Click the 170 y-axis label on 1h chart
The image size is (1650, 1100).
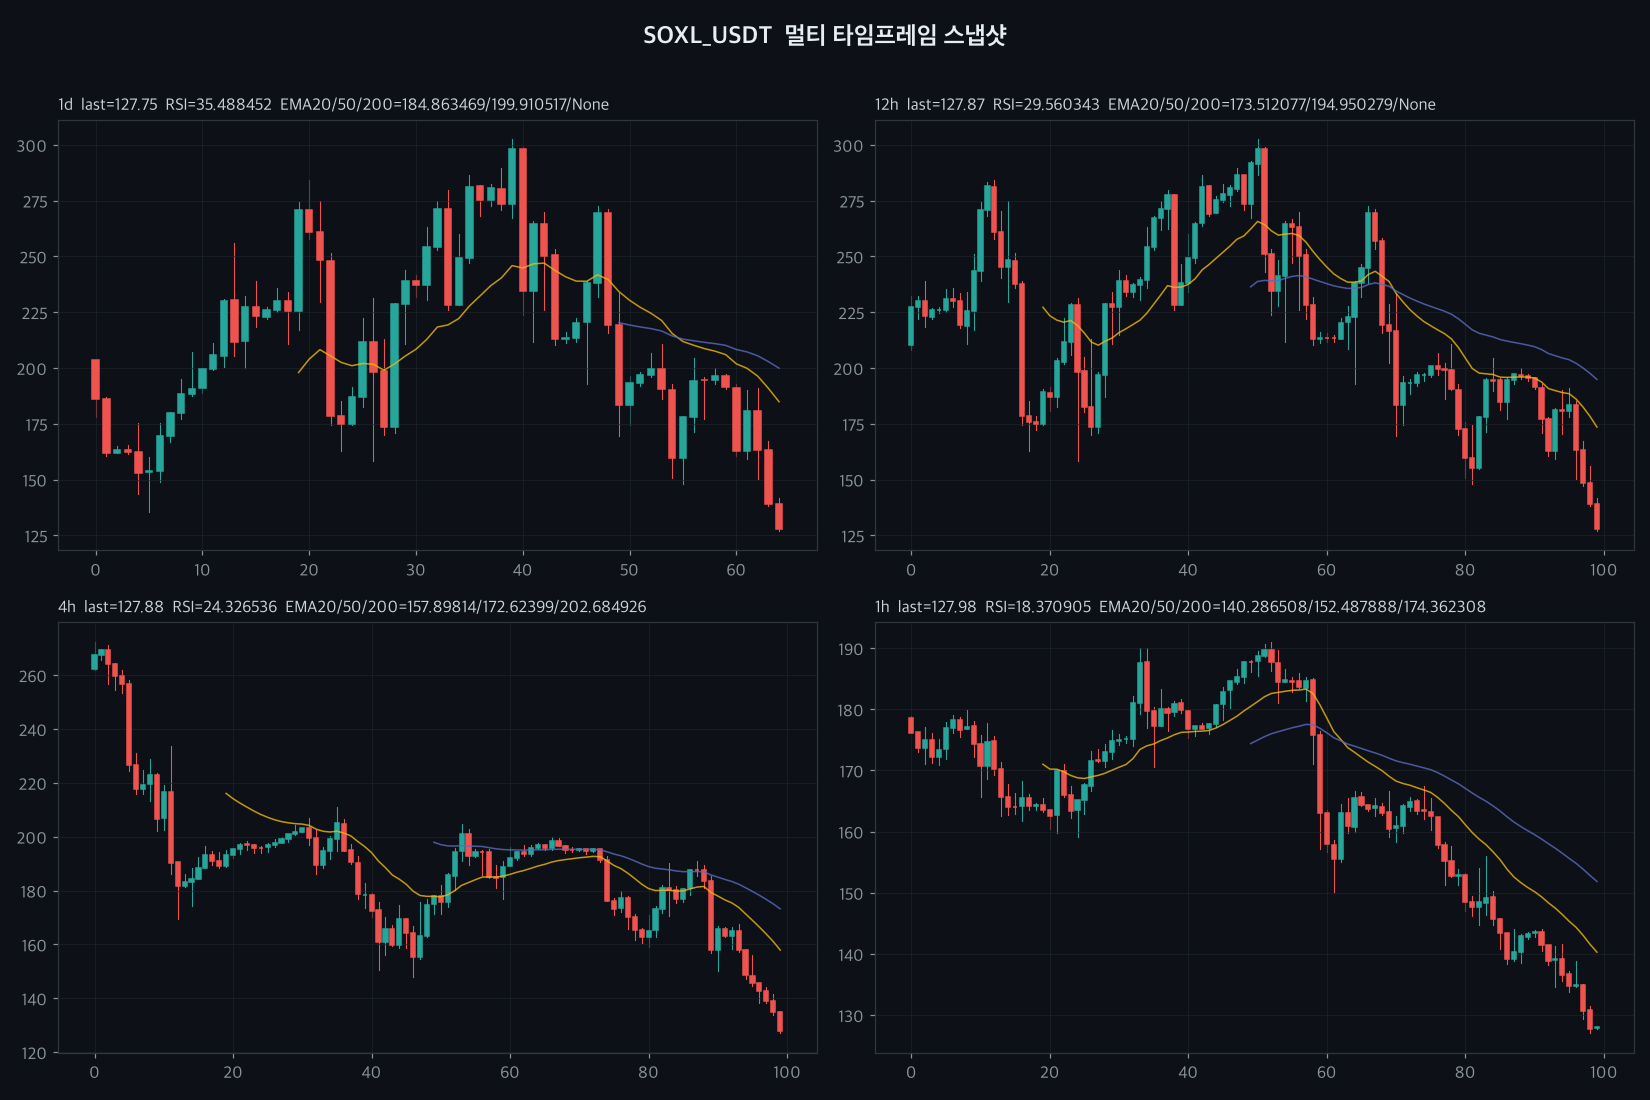point(851,772)
